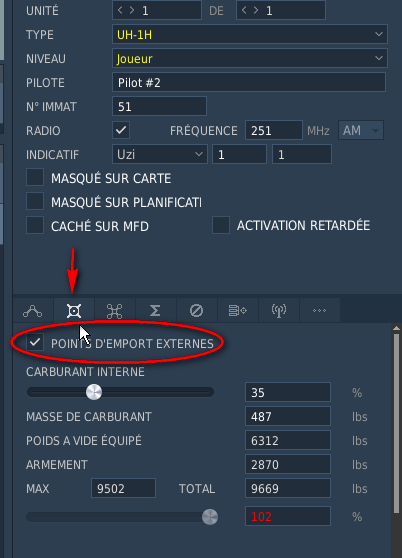The width and height of the screenshot is (402, 558).
Task: Expand the TYPE dropdown showing UH-1H
Action: click(250, 34)
